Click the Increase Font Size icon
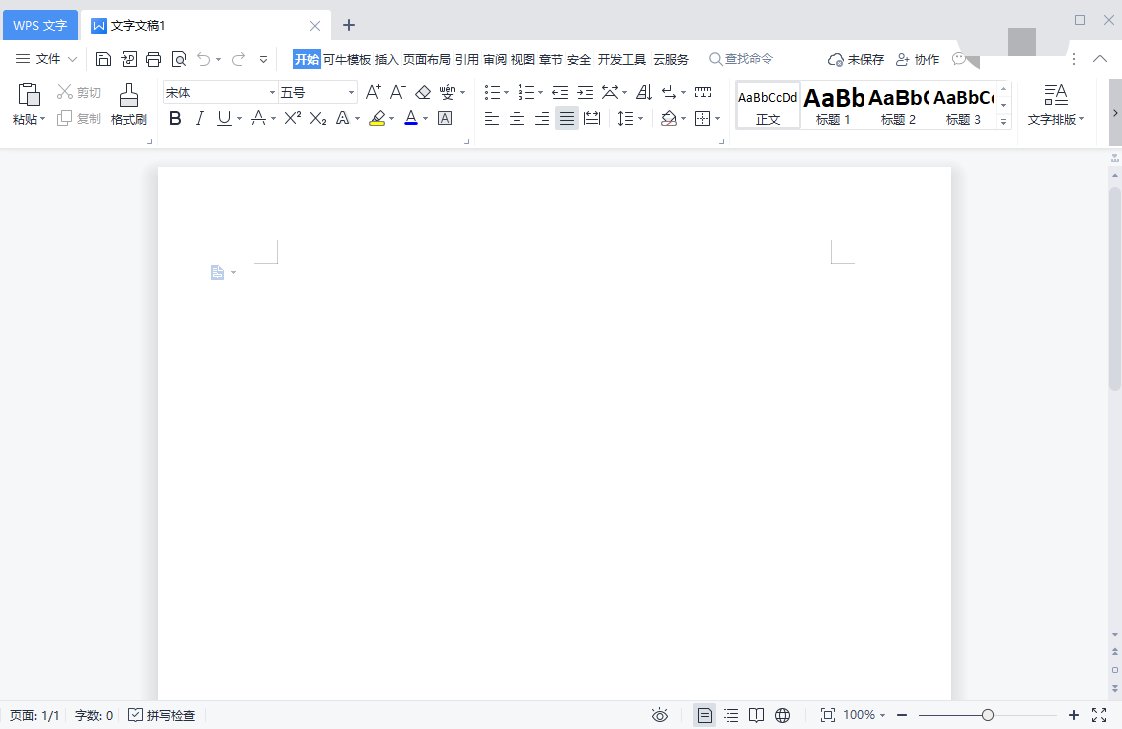1122x729 pixels. click(373, 92)
